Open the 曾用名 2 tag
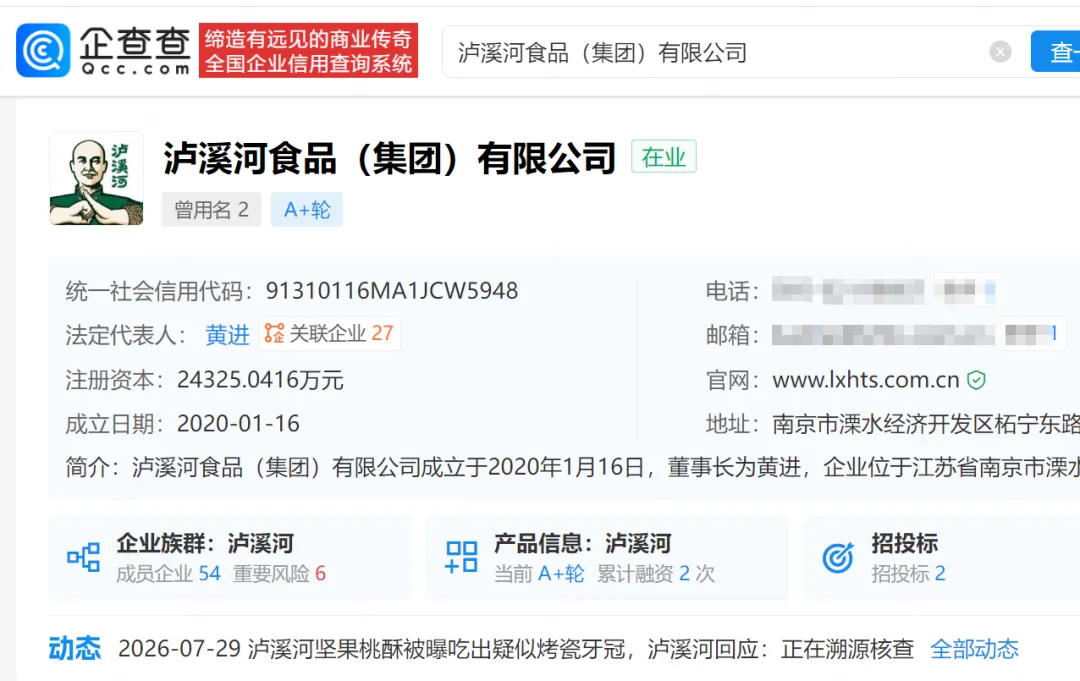 point(211,209)
